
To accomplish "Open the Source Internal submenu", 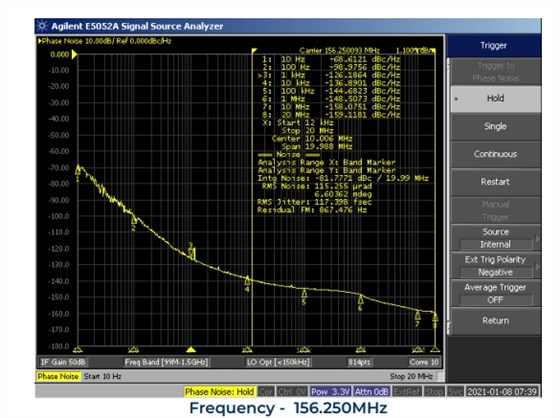I will point(495,238).
